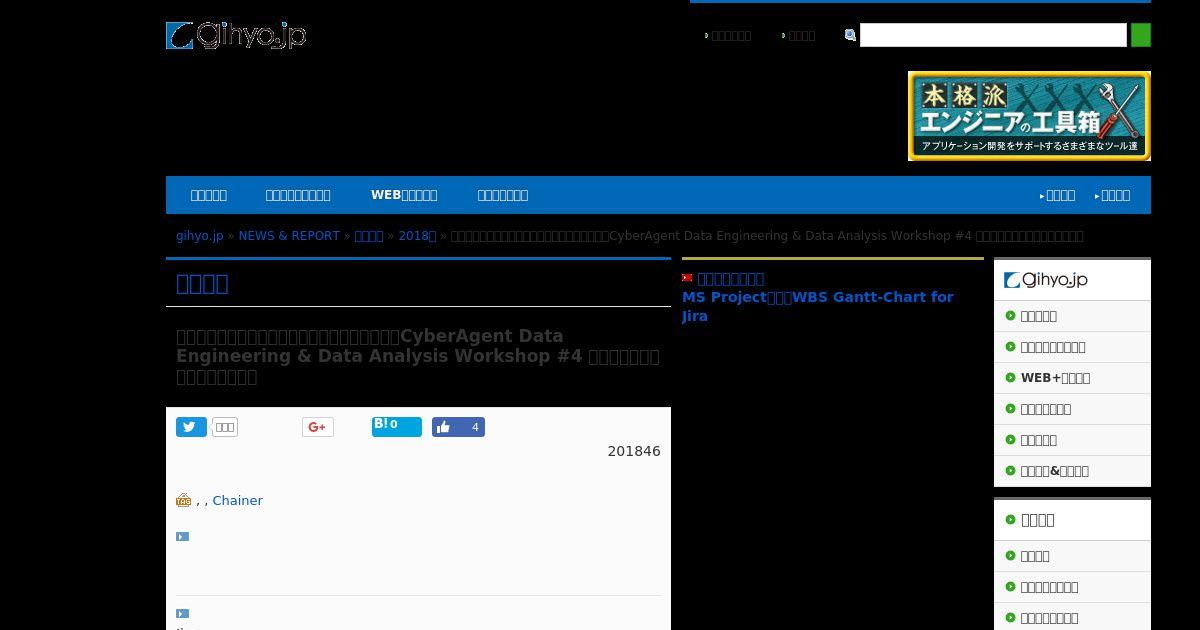Open the tweet count bubble beside Twitter button
Image resolution: width=1200 pixels, height=630 pixels.
tap(225, 427)
